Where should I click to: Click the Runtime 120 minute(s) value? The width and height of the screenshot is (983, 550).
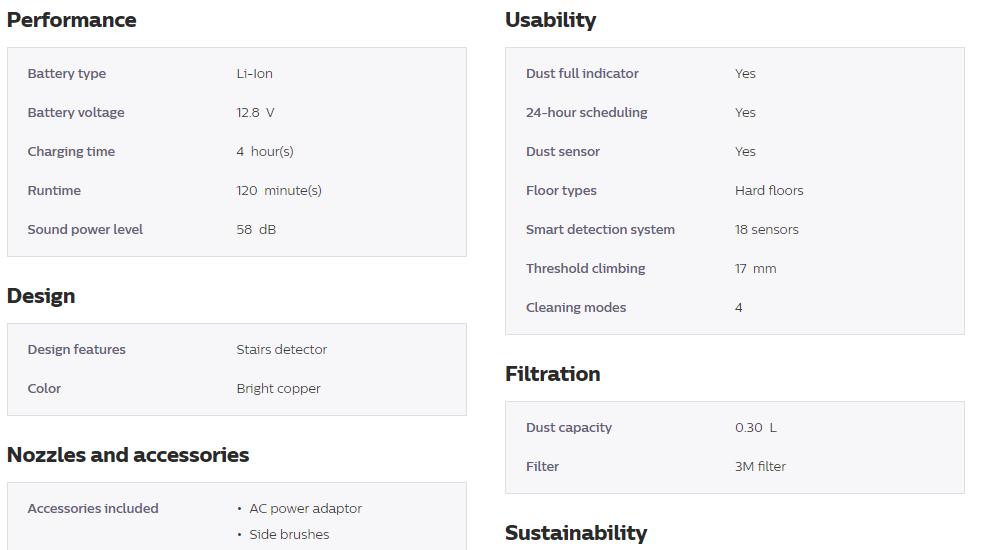[x=279, y=191]
